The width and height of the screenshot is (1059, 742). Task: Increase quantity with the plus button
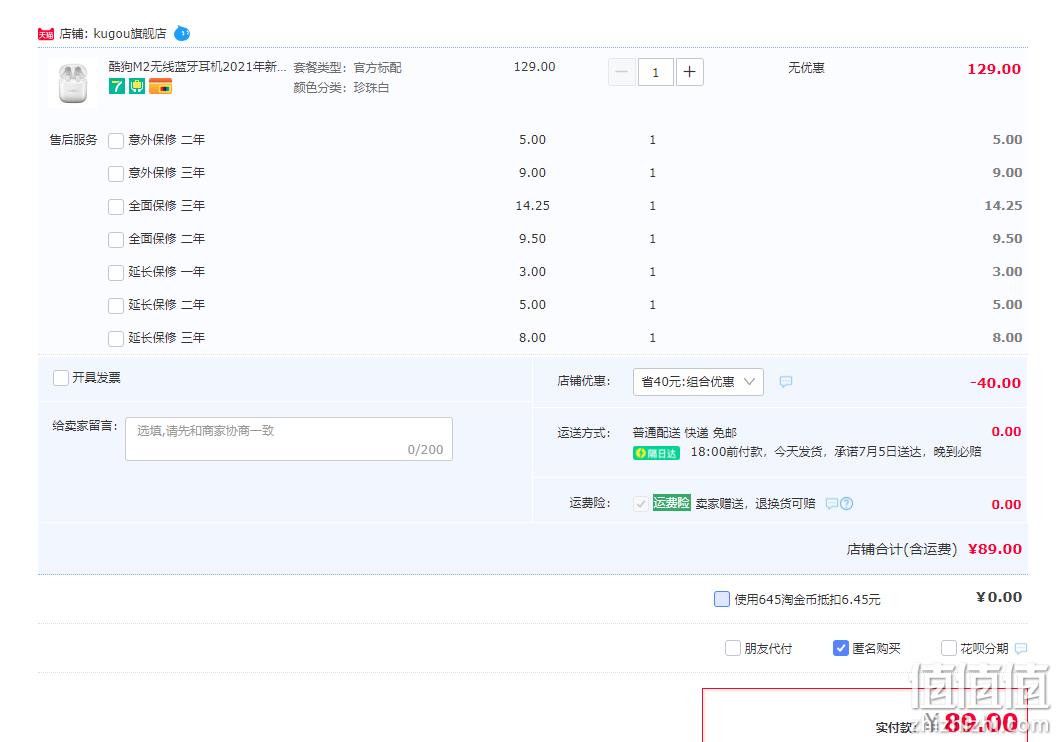pos(689,72)
